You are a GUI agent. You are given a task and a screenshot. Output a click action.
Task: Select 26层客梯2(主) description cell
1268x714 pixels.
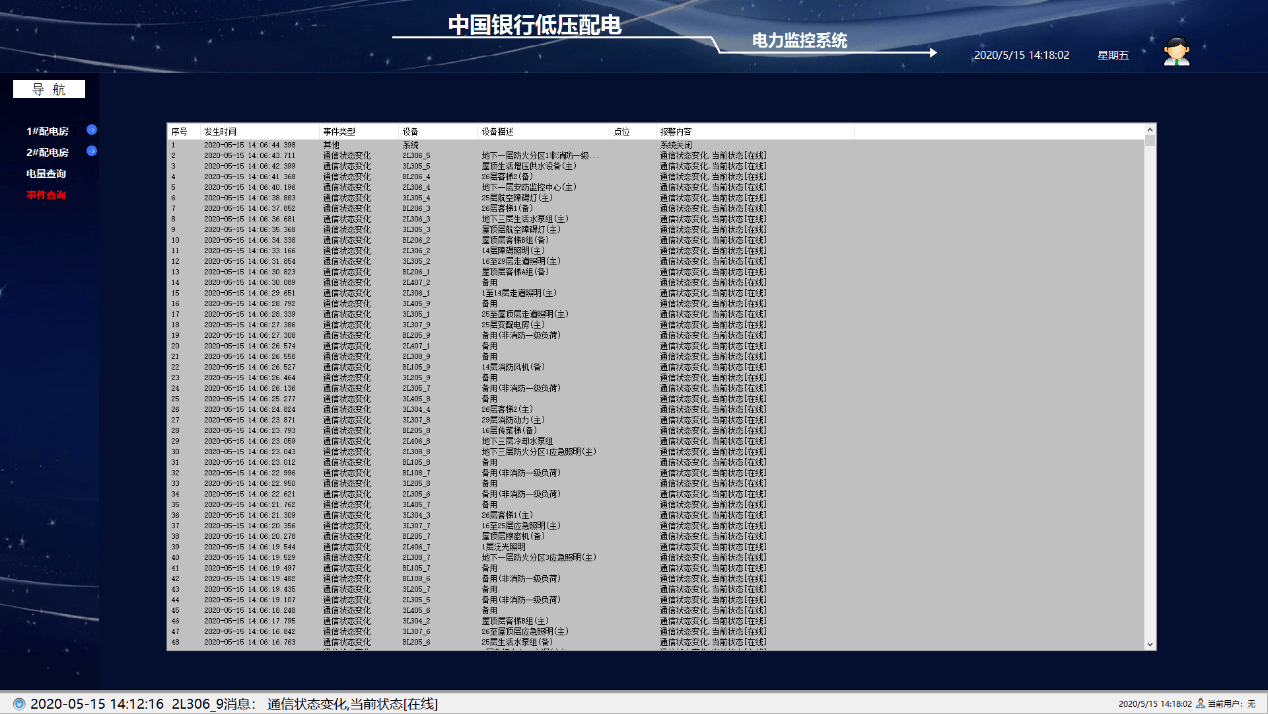coord(508,409)
